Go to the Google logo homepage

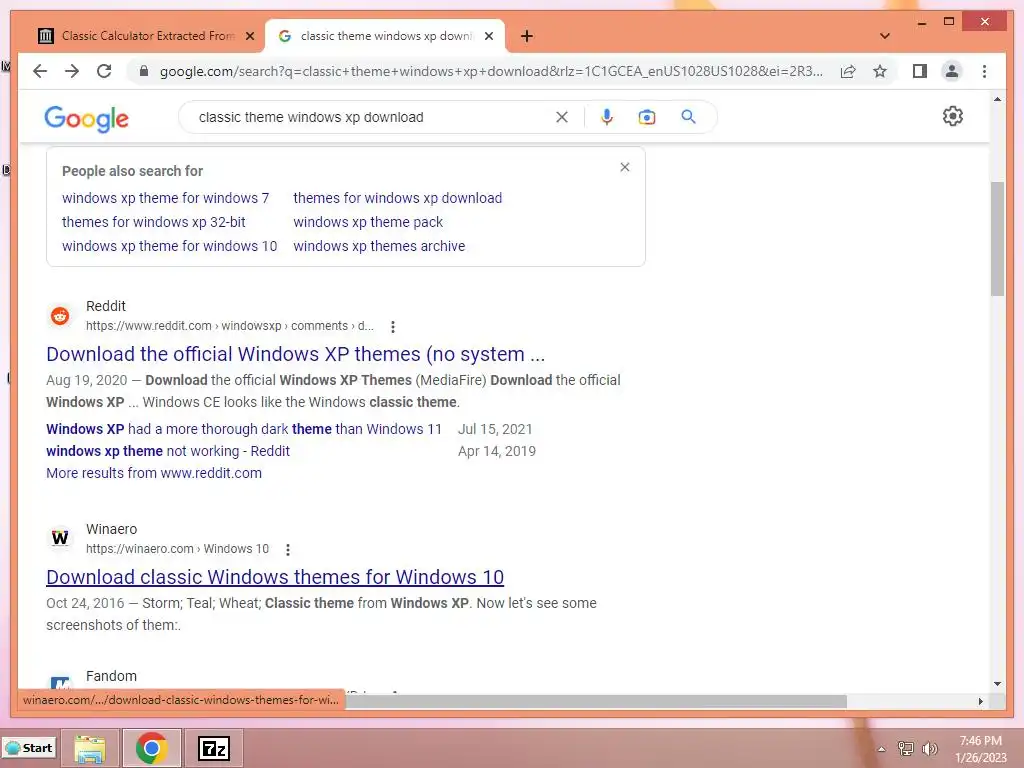[x=86, y=118]
